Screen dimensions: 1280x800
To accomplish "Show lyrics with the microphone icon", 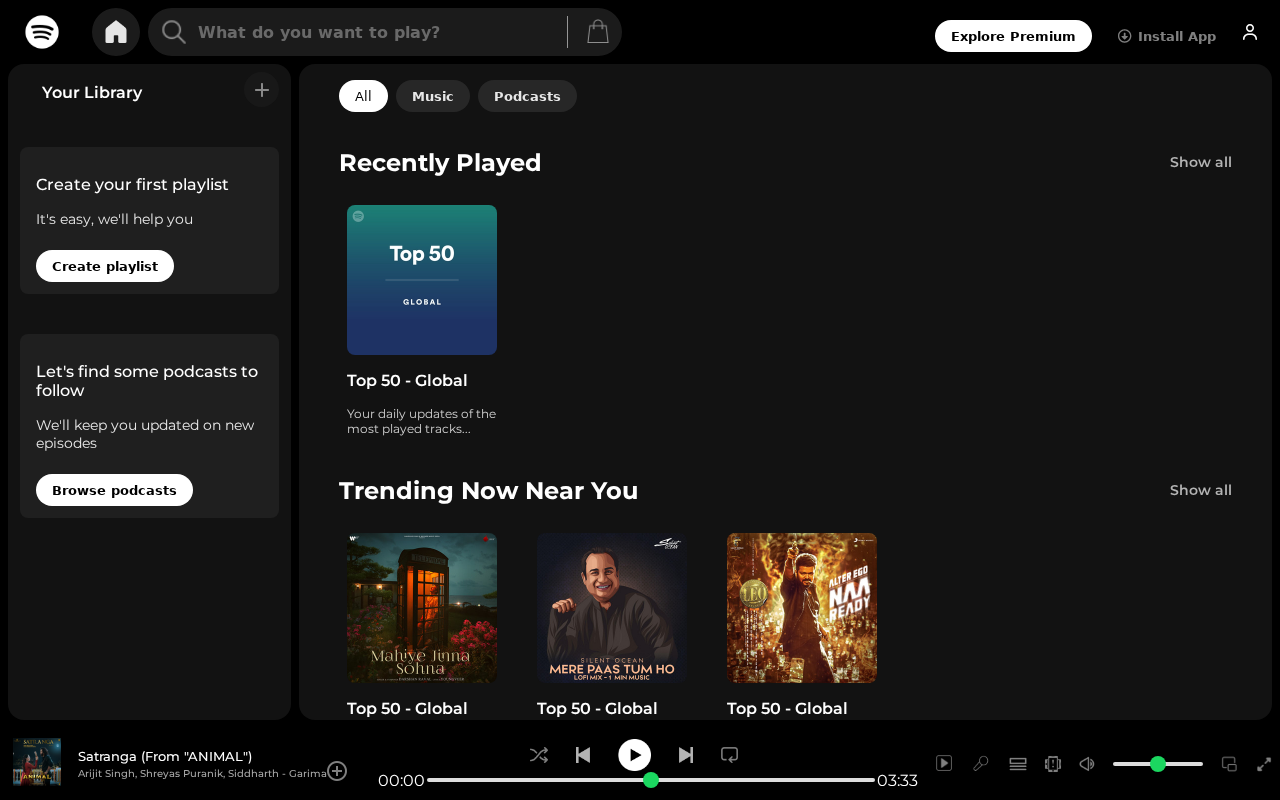I will point(981,763).
